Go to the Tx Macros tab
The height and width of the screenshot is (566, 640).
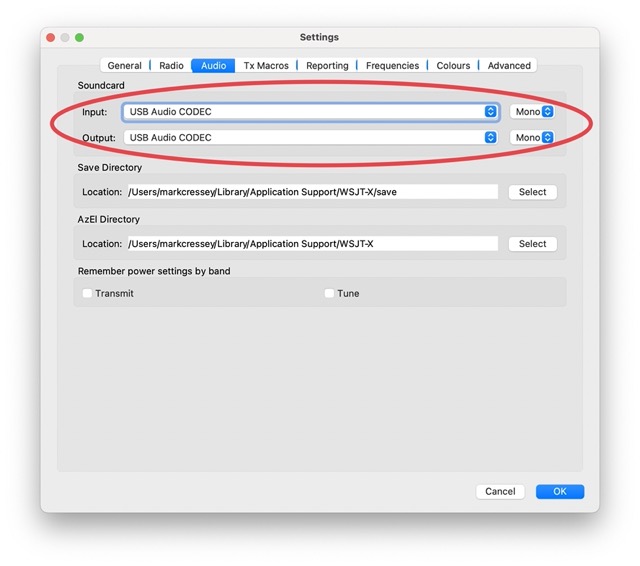coord(266,66)
